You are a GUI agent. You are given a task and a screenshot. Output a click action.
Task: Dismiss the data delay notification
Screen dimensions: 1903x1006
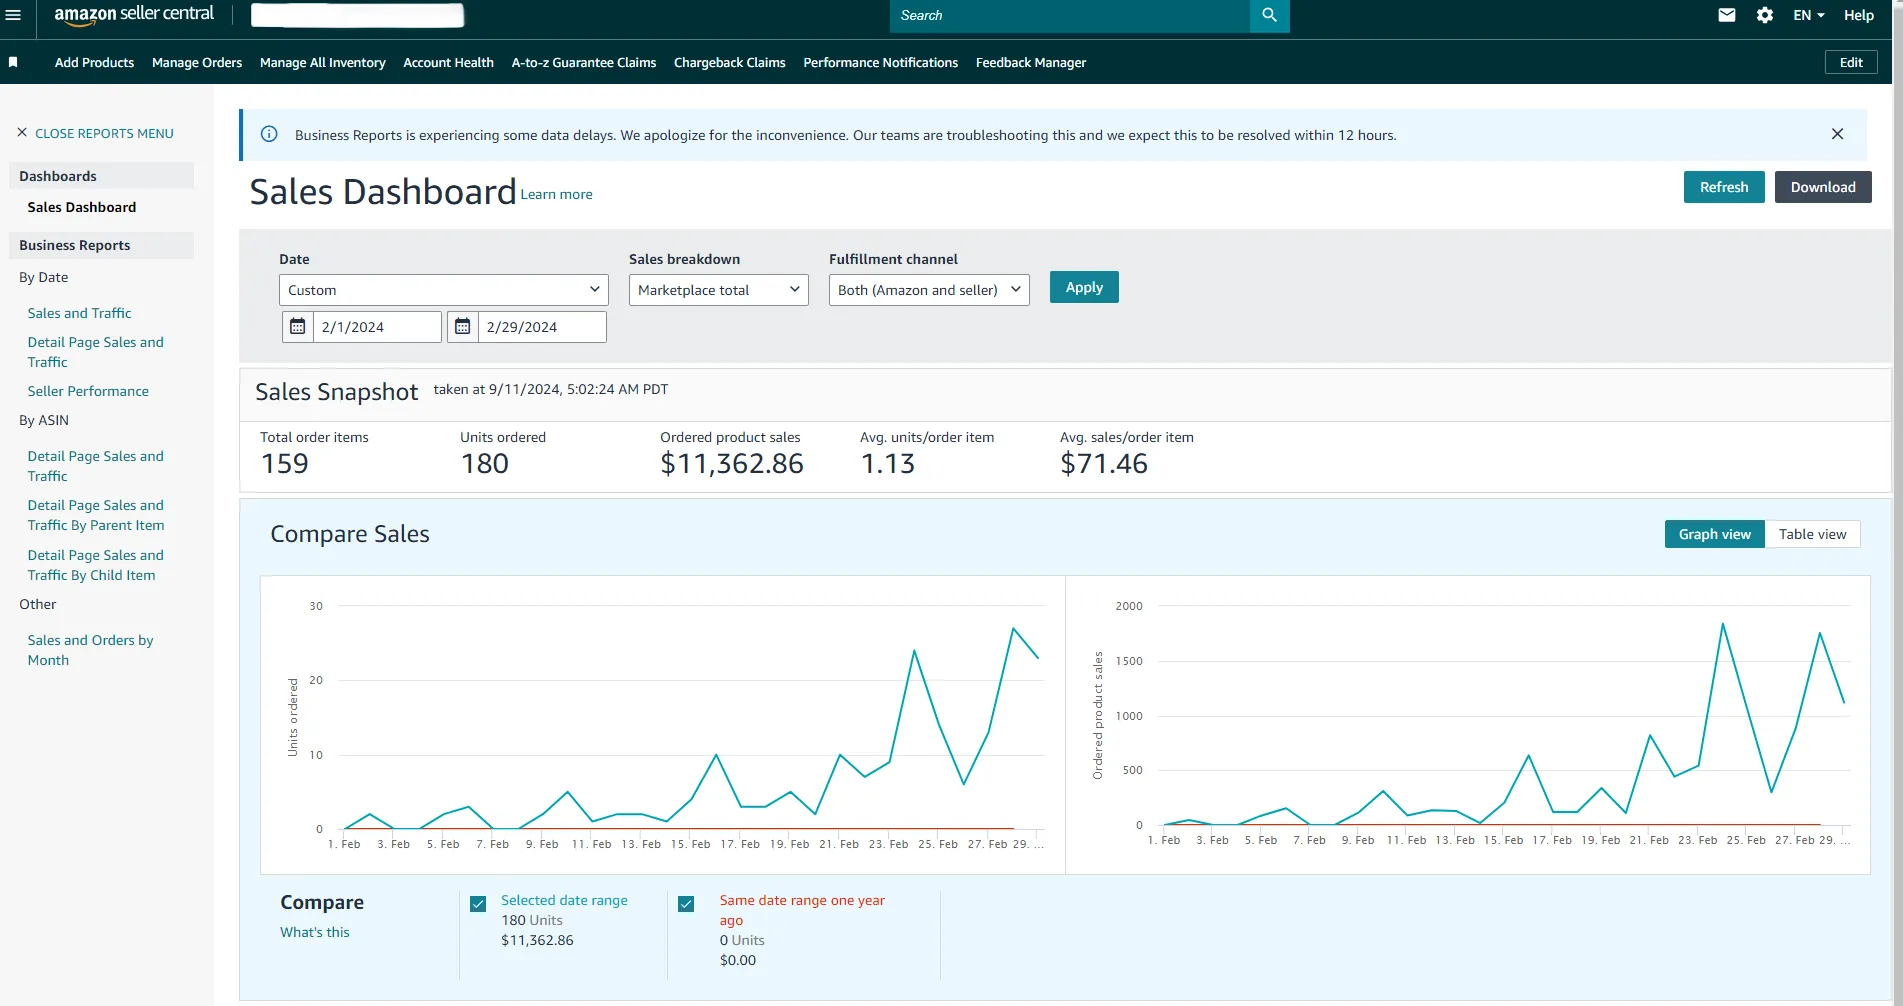(x=1837, y=134)
